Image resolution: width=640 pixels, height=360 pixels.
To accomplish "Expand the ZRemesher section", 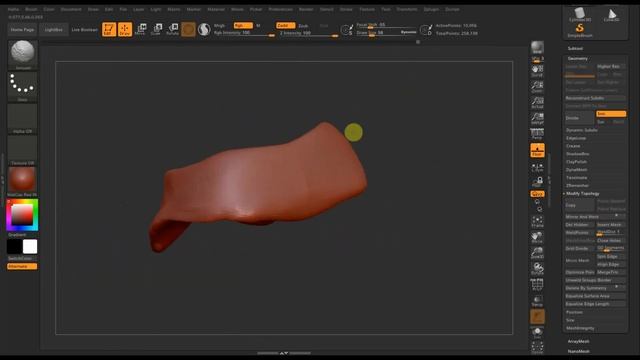I will click(577, 185).
